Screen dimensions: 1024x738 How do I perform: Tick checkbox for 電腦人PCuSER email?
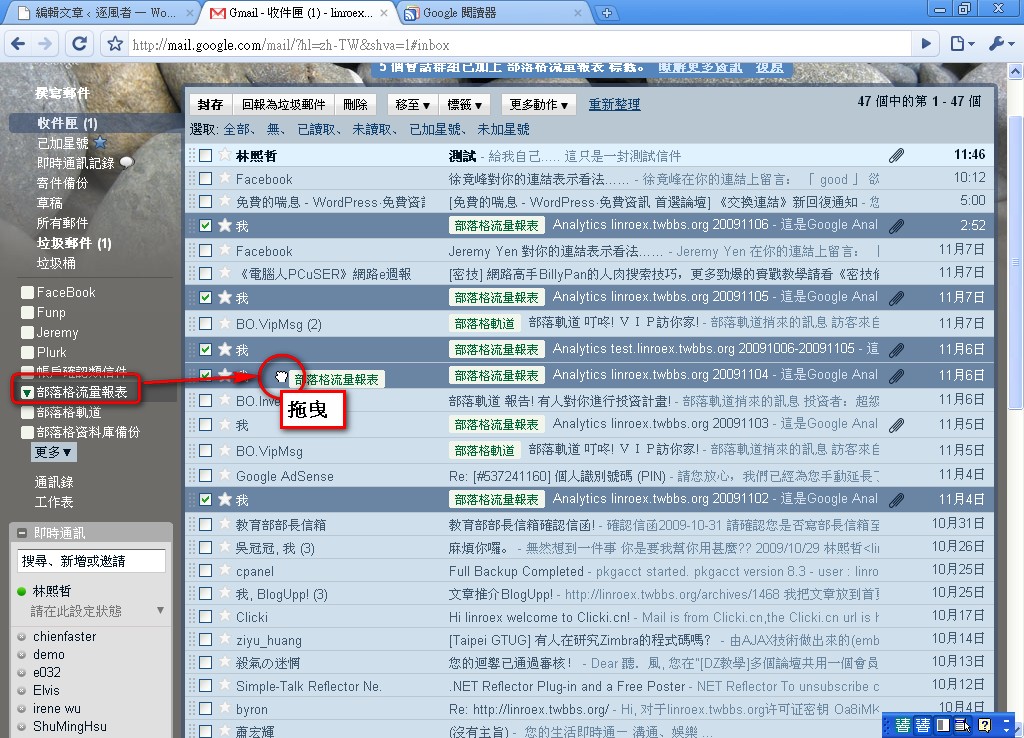click(206, 274)
